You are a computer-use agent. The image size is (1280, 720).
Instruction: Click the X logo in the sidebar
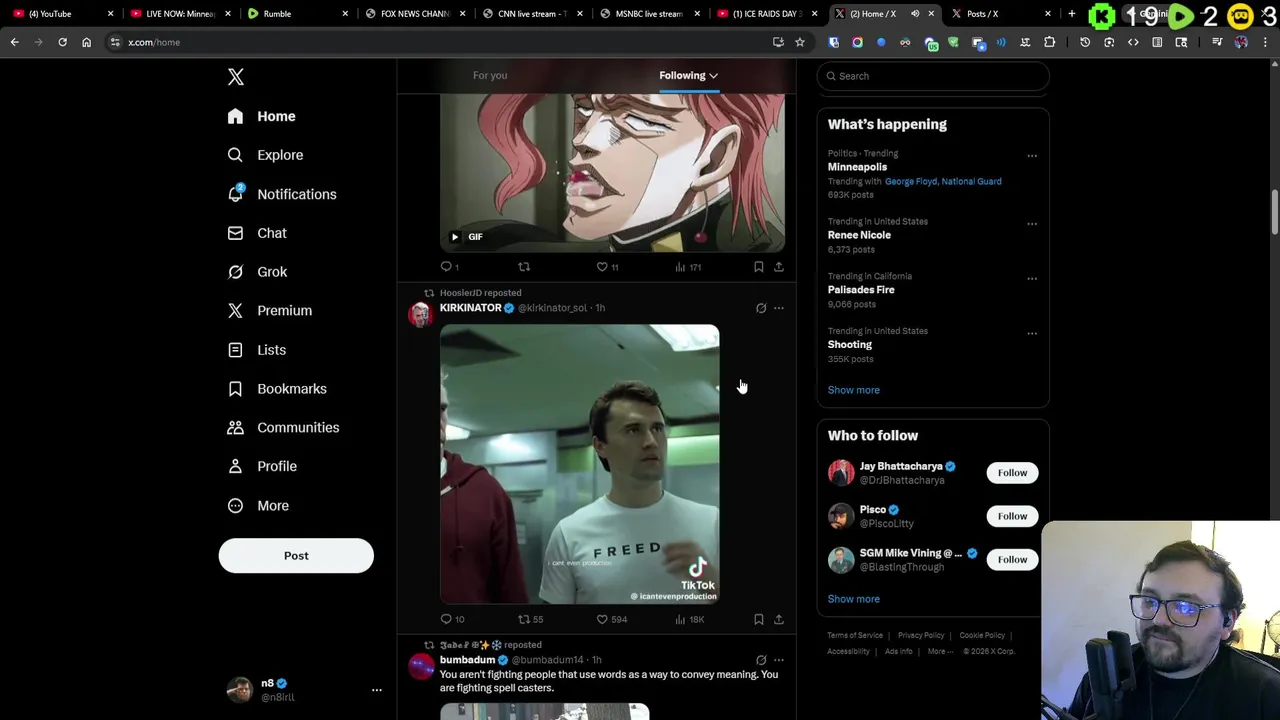point(236,77)
